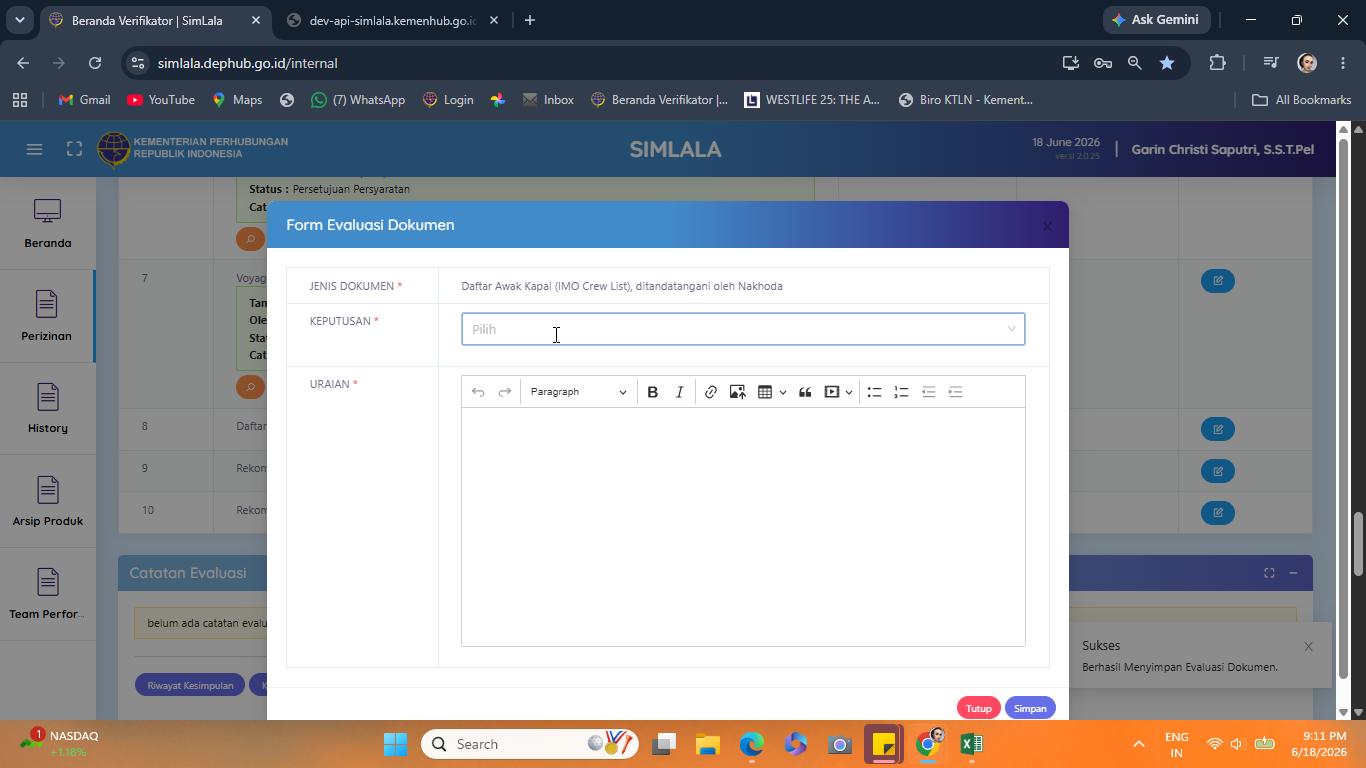Click the Ask Gemini button
1366x768 pixels.
pyautogui.click(x=1157, y=20)
